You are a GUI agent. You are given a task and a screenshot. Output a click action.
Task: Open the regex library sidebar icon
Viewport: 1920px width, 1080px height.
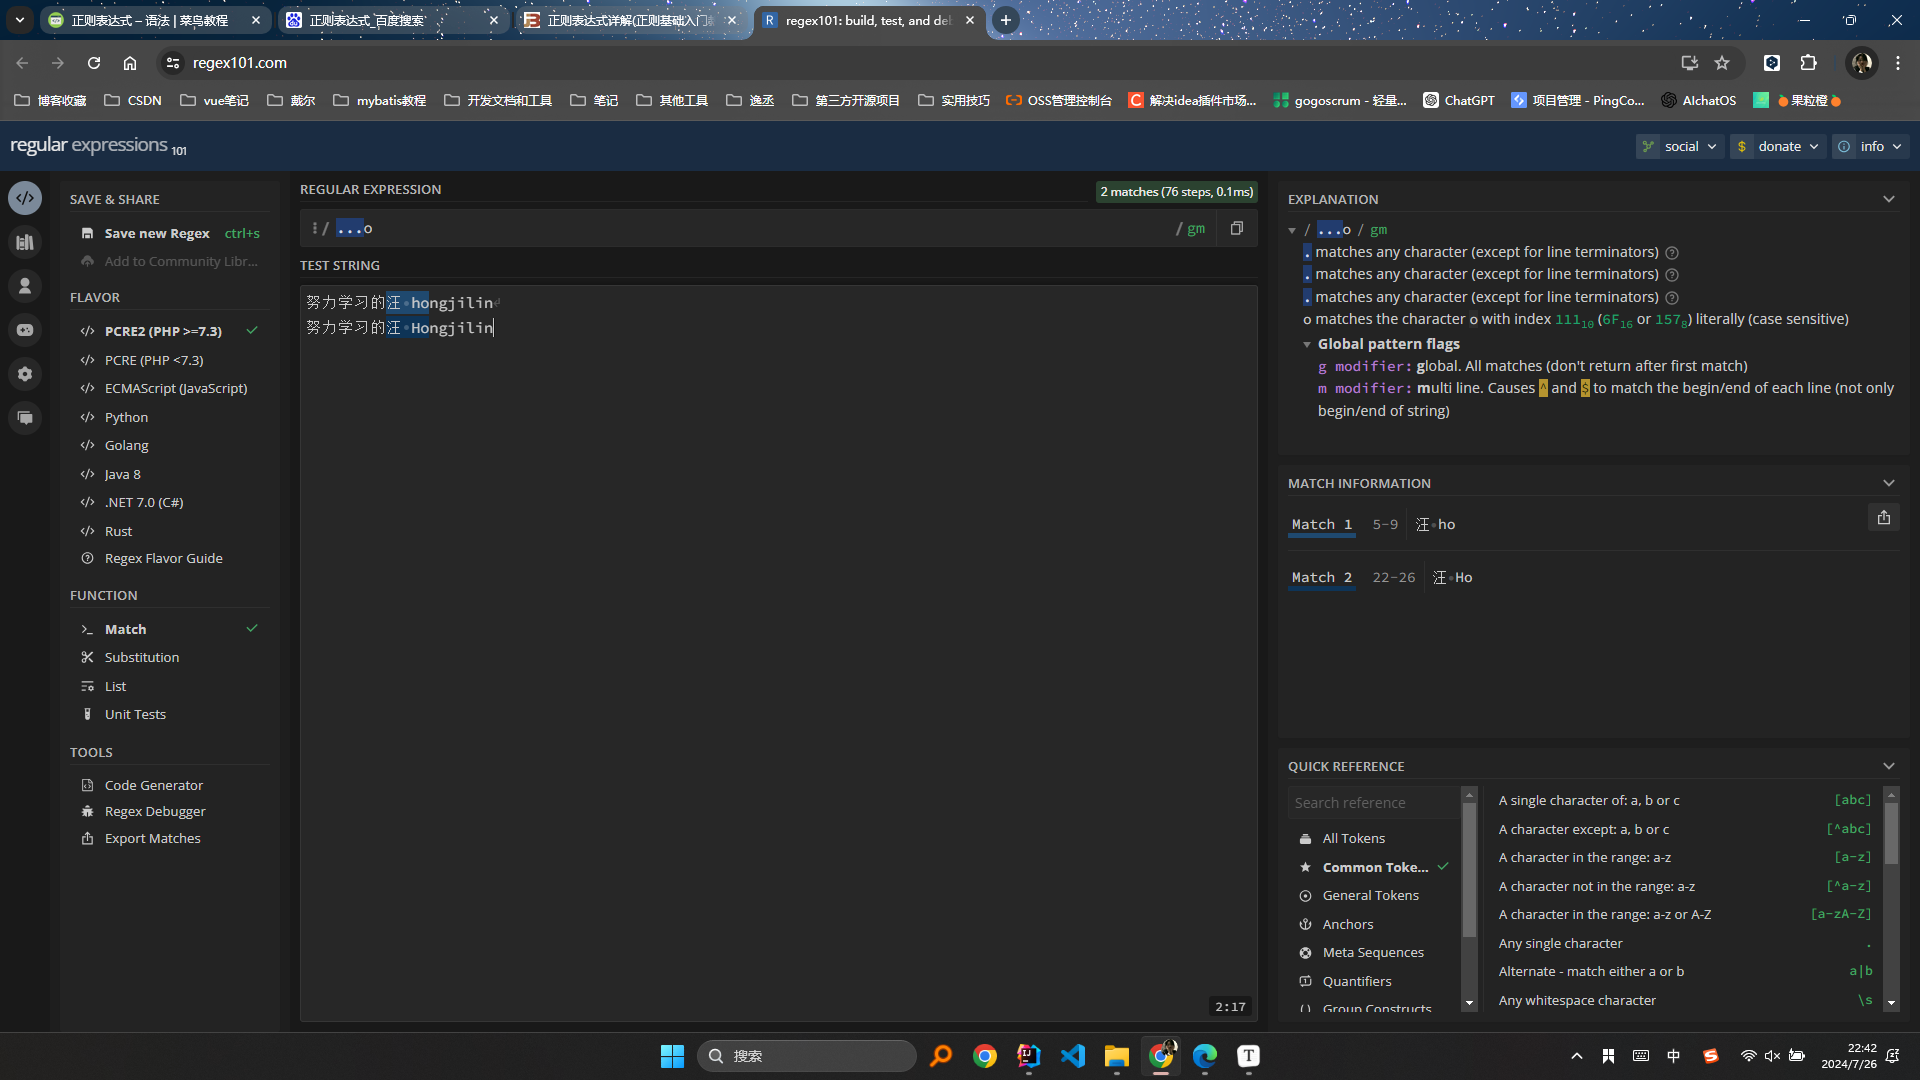coord(25,242)
